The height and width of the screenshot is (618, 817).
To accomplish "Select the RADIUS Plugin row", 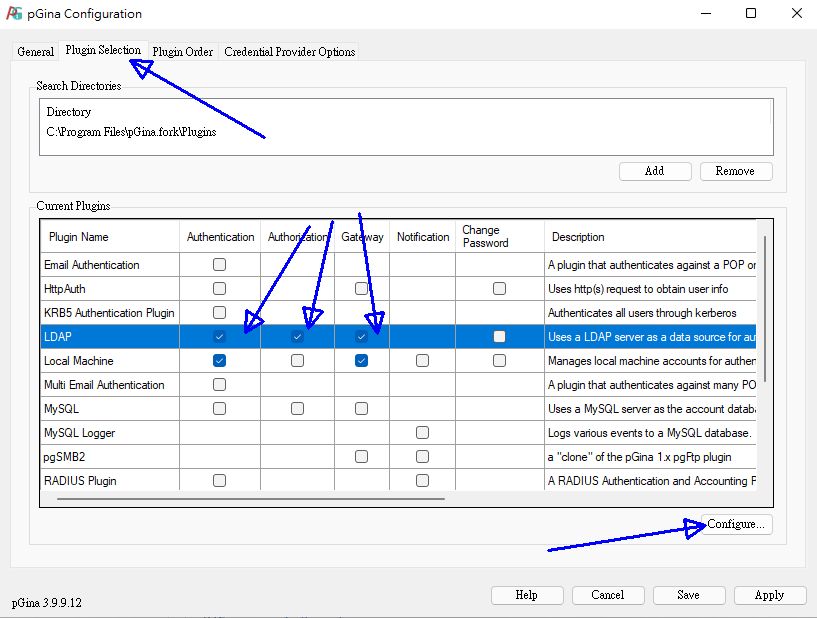I will (x=80, y=481).
